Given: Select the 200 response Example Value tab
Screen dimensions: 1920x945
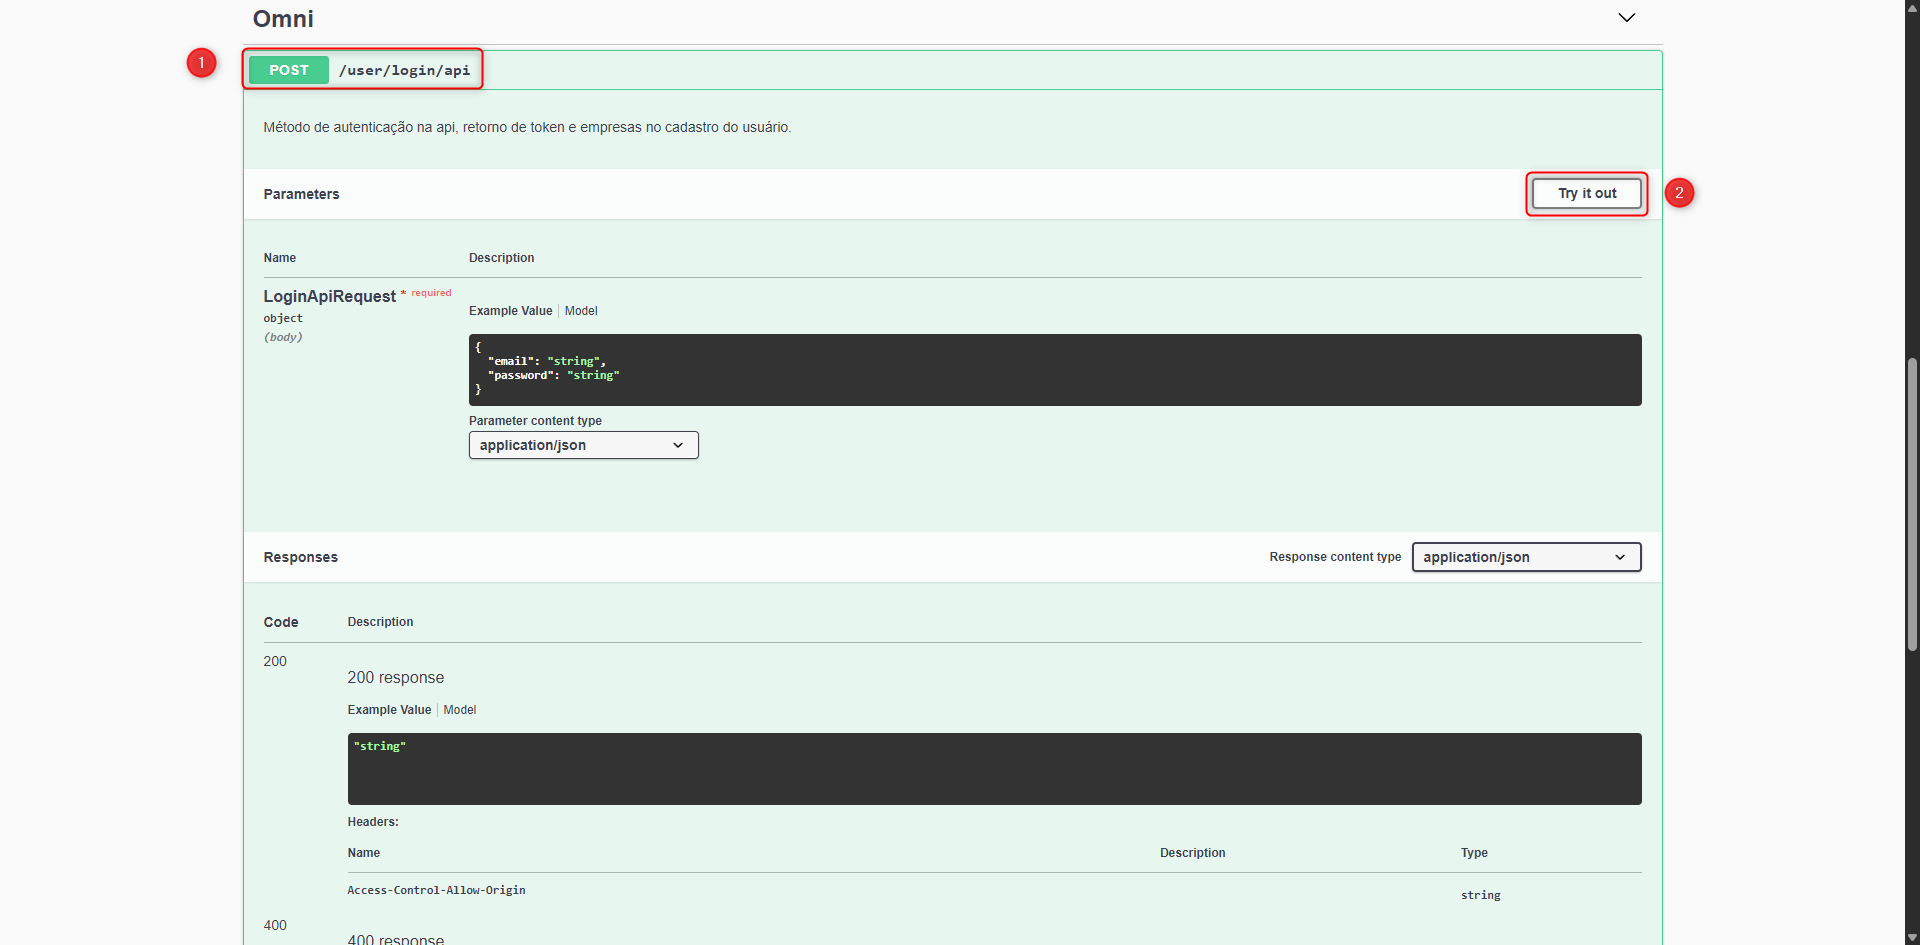Looking at the screenshot, I should tap(389, 710).
